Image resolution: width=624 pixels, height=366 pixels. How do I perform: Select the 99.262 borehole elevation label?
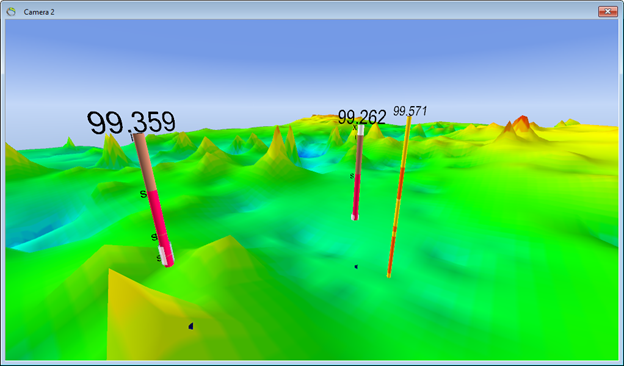[362, 117]
